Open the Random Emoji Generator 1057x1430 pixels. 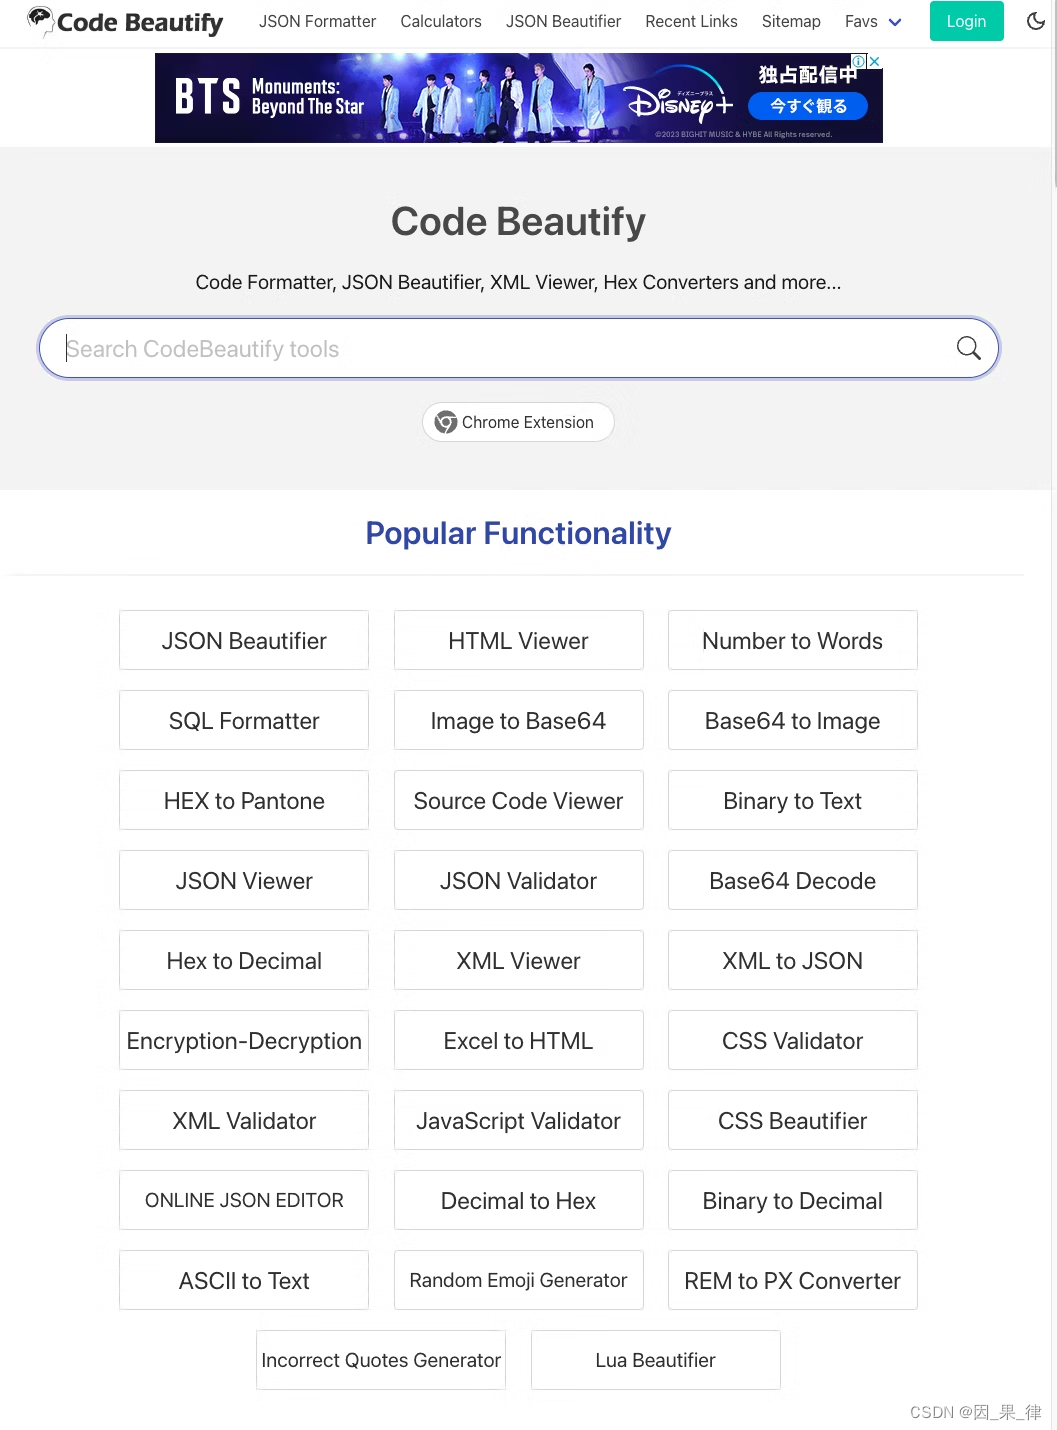pos(518,1280)
